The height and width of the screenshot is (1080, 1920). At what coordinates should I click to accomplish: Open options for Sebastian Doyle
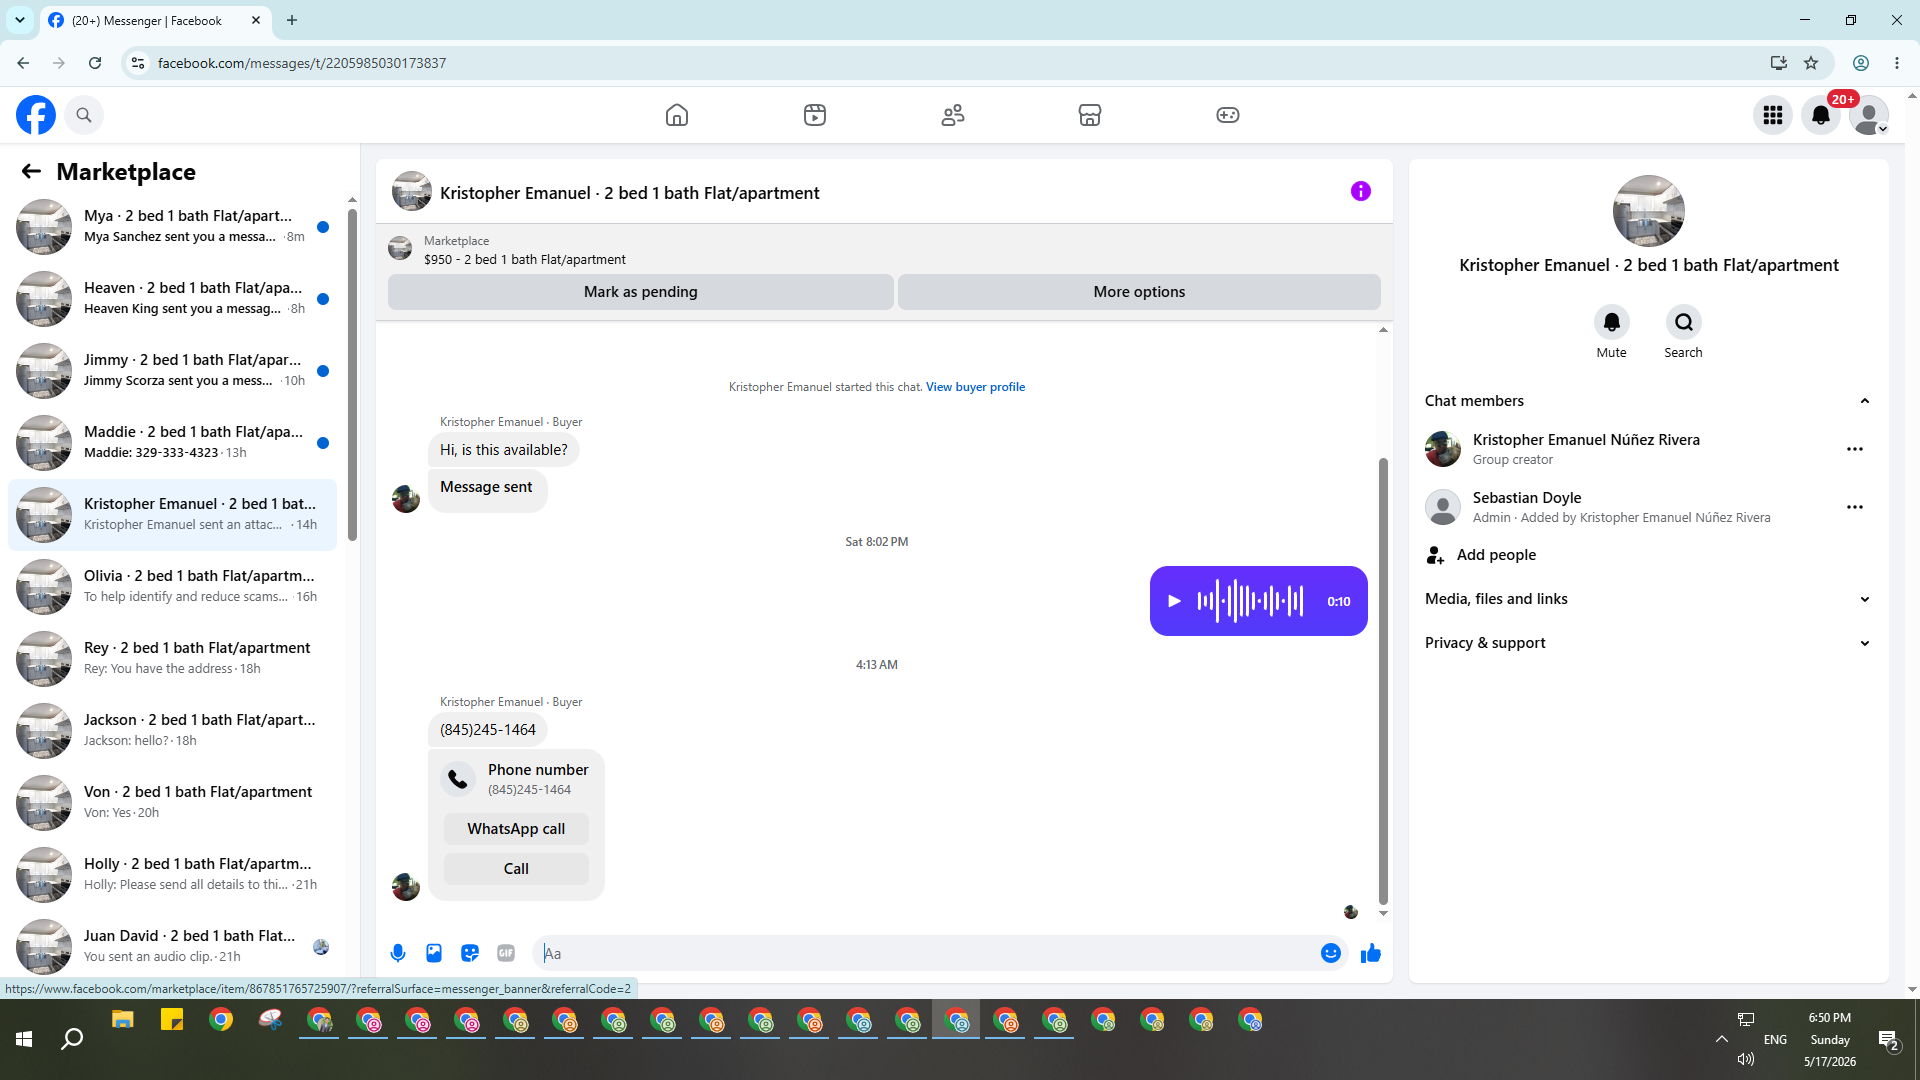[1855, 507]
